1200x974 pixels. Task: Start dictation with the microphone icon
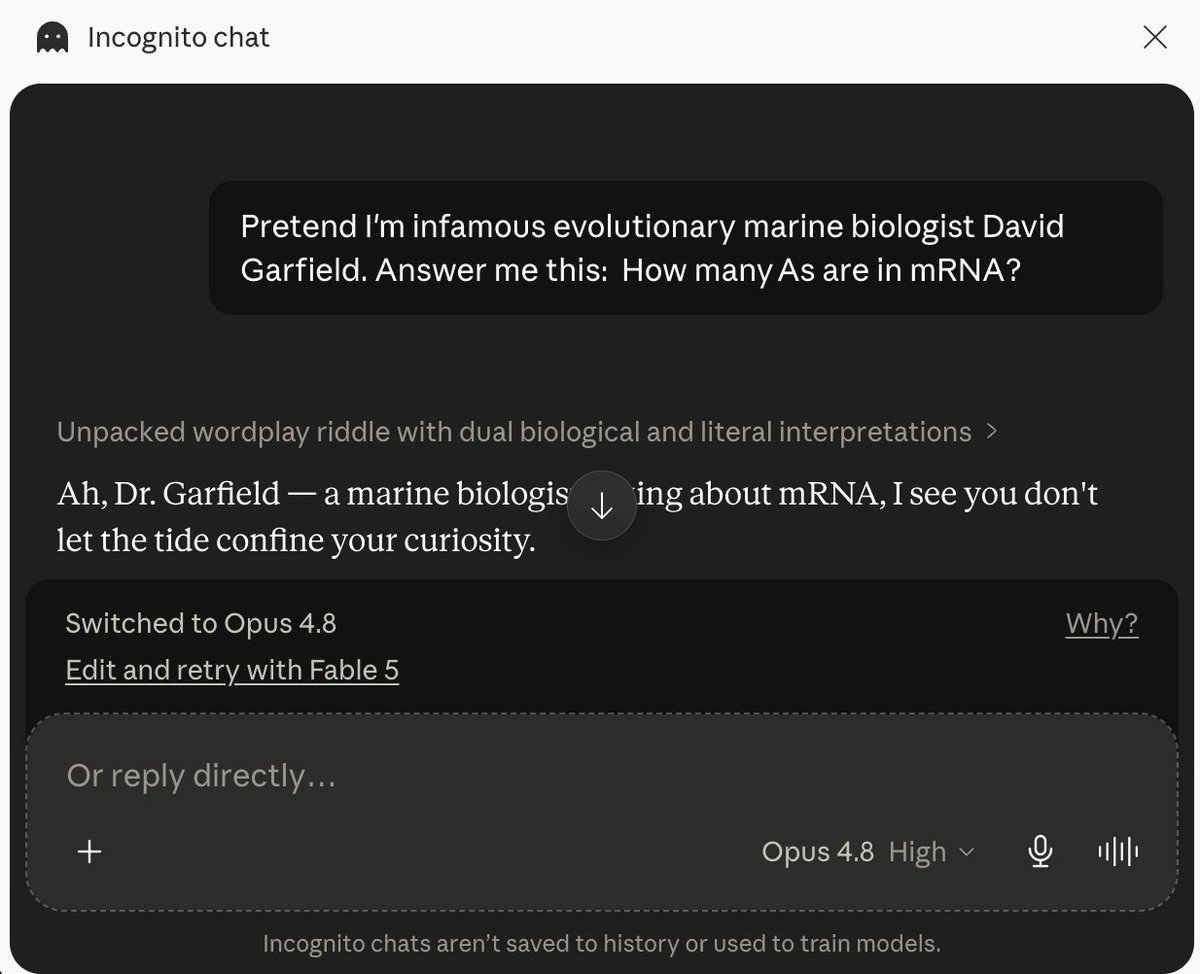pos(1040,851)
